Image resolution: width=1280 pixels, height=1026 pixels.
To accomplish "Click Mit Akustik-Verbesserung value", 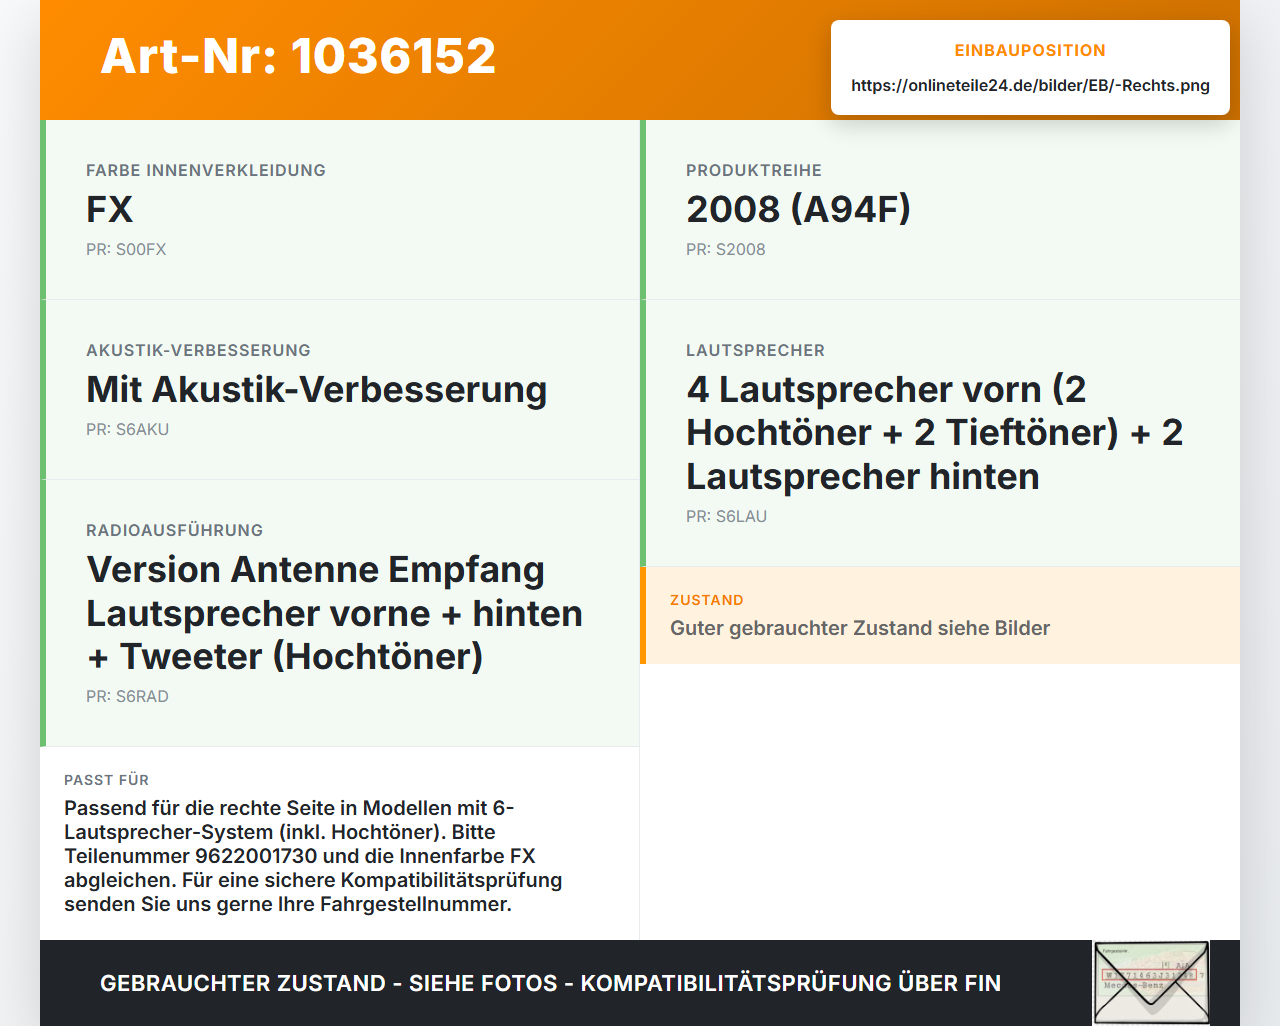I will pyautogui.click(x=316, y=389).
